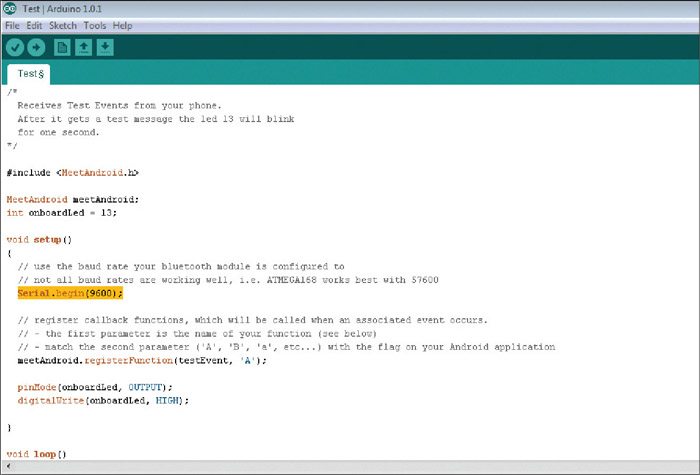This screenshot has height=475, width=700.
Task: Click the int onboardLed = 13 line
Action: tap(61, 212)
